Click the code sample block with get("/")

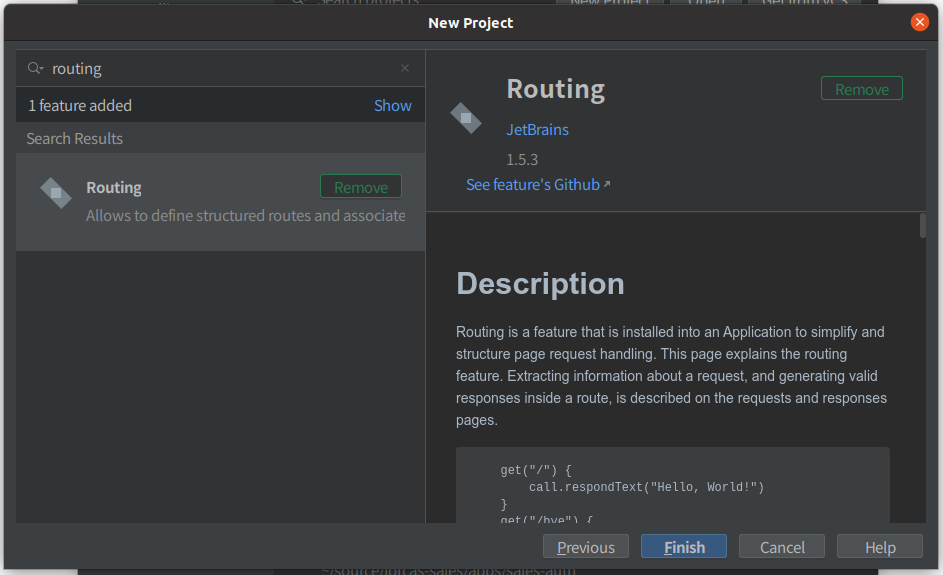[672, 485]
